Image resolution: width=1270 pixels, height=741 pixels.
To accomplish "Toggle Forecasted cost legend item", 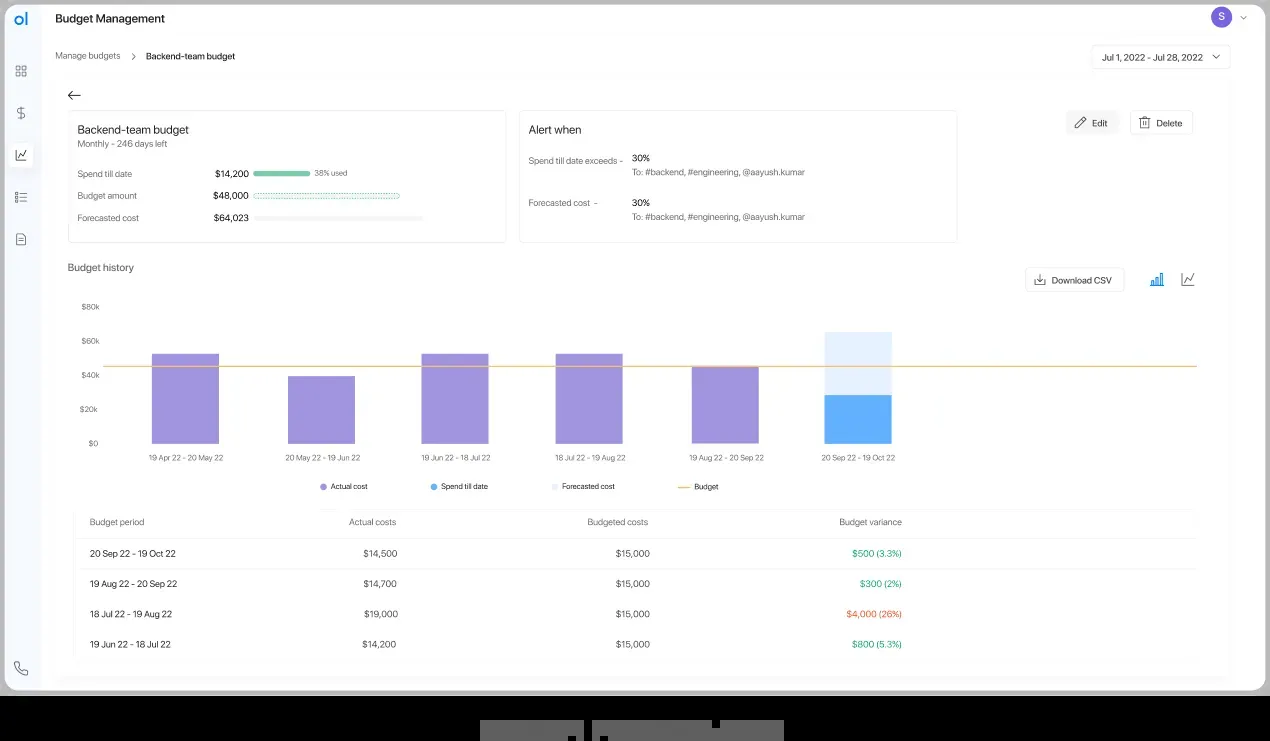I will point(583,487).
